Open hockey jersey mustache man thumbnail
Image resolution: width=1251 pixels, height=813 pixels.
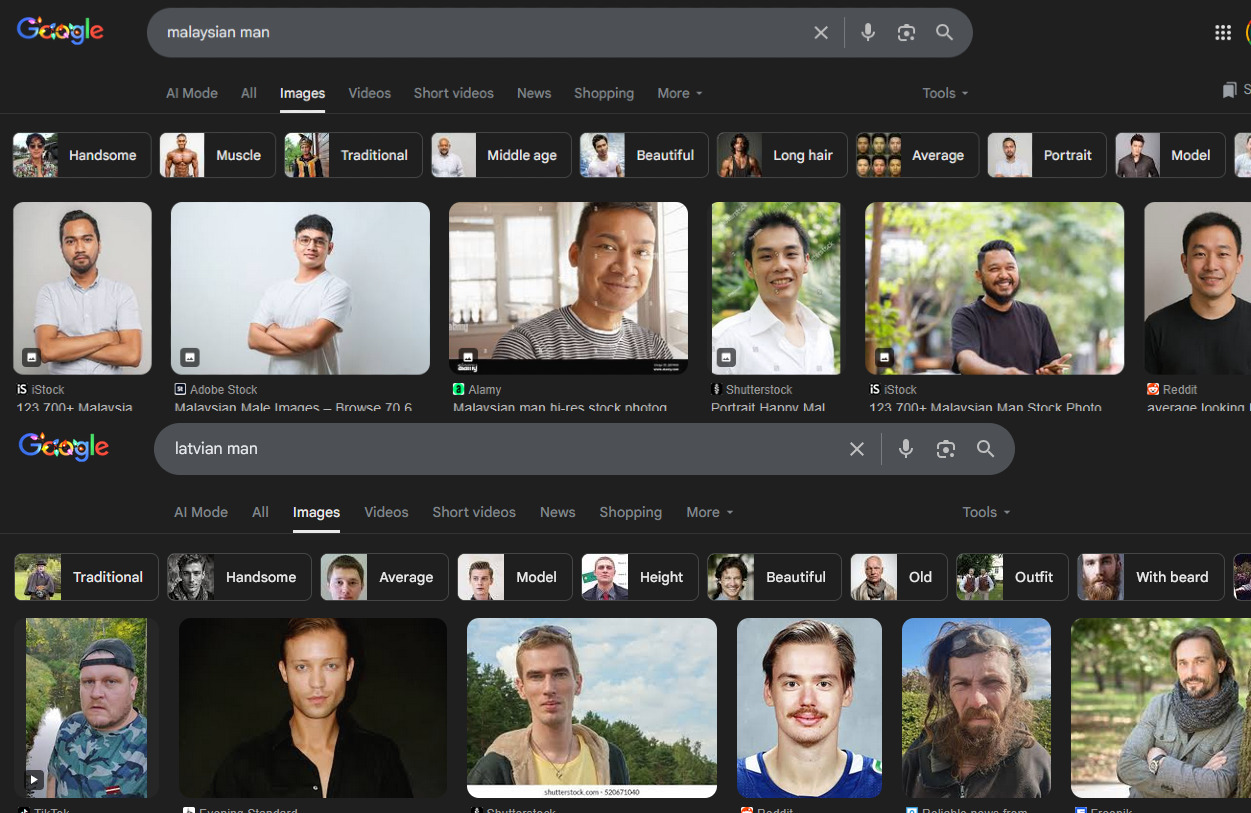coord(809,708)
